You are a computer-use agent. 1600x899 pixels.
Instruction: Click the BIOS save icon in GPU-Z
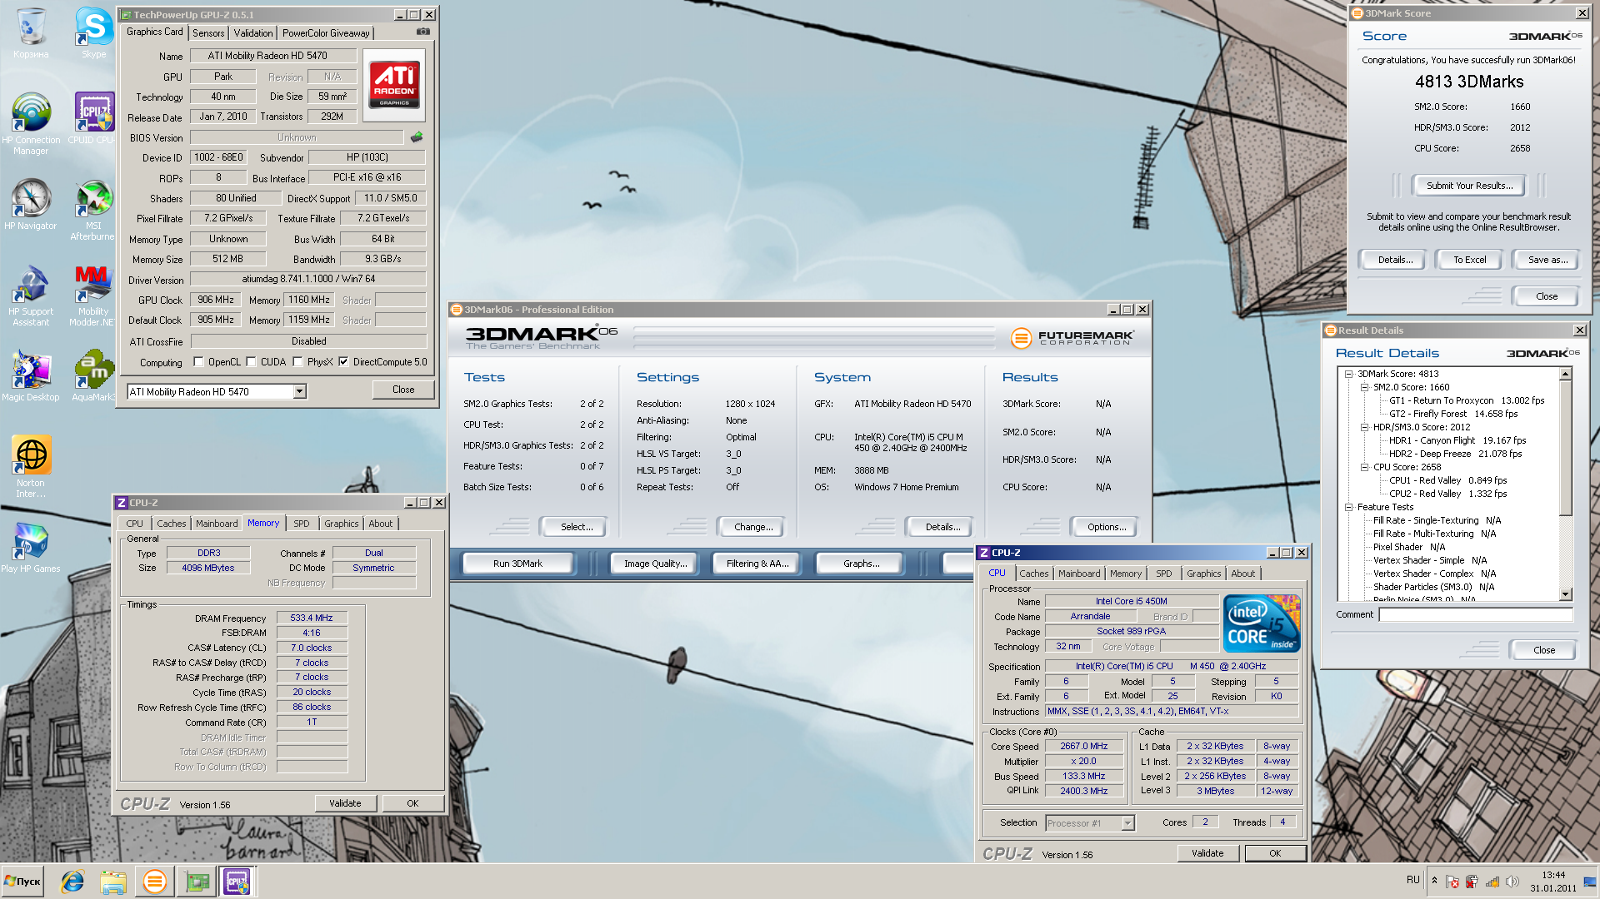[417, 137]
